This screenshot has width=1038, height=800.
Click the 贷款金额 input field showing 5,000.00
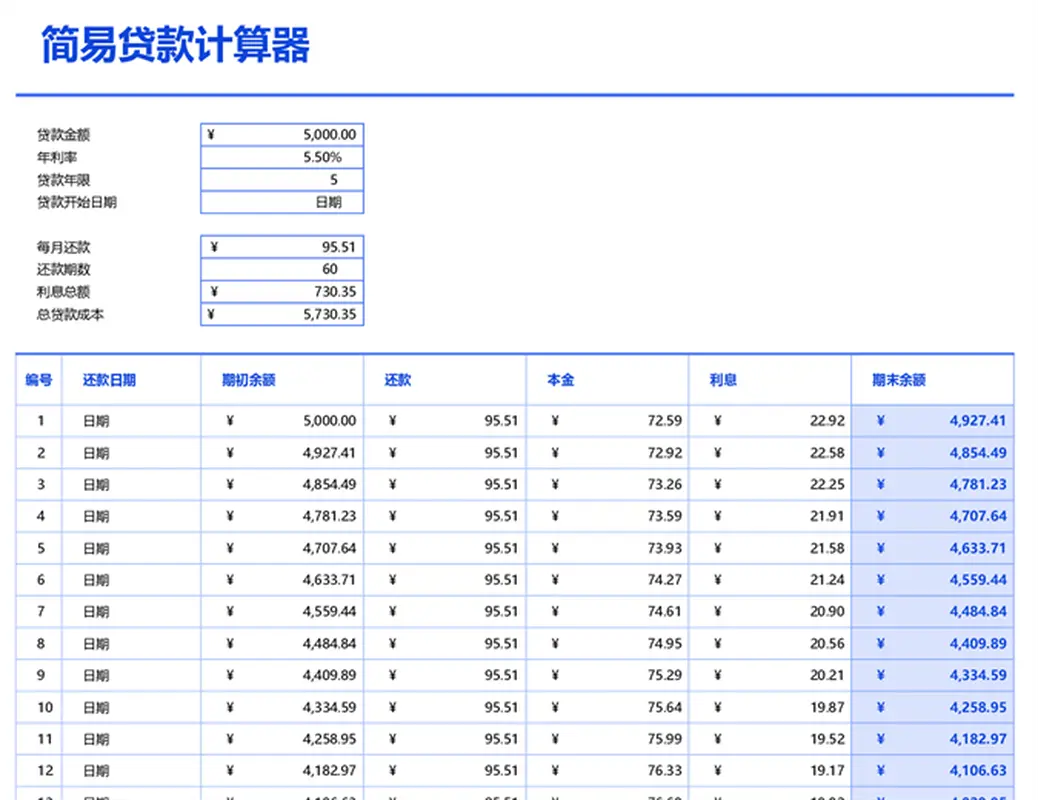(x=281, y=134)
